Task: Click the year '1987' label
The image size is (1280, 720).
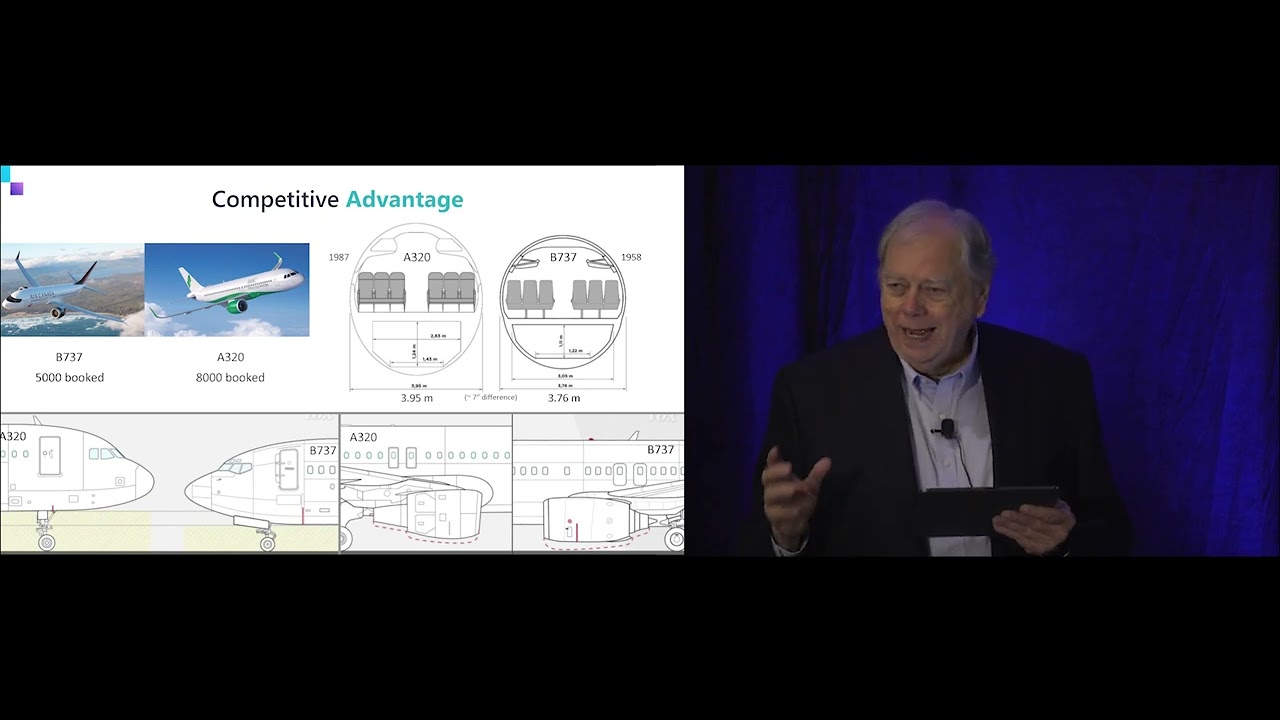Action: (x=339, y=257)
